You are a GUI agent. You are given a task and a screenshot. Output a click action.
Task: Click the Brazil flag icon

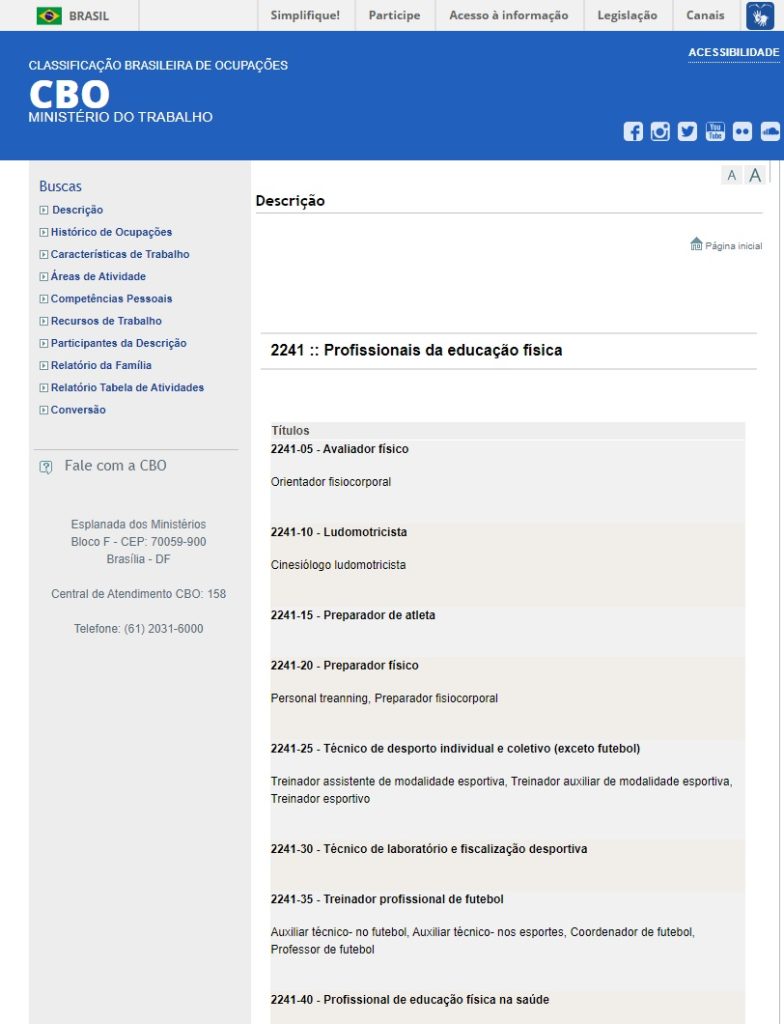point(49,15)
